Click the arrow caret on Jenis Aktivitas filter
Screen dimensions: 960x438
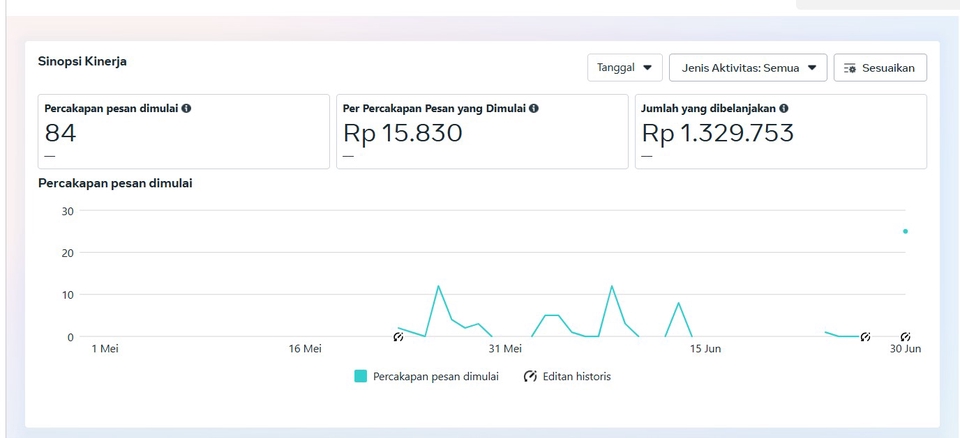(x=812, y=68)
